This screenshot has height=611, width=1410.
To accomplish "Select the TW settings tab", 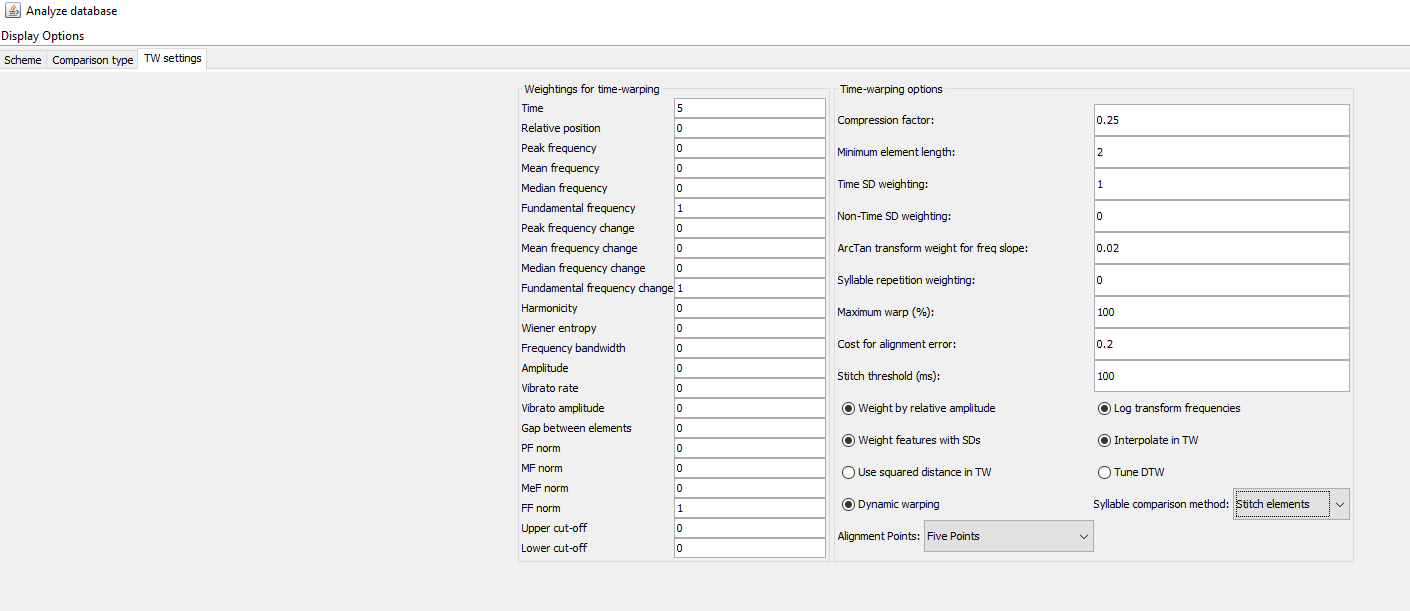I will click(x=173, y=59).
